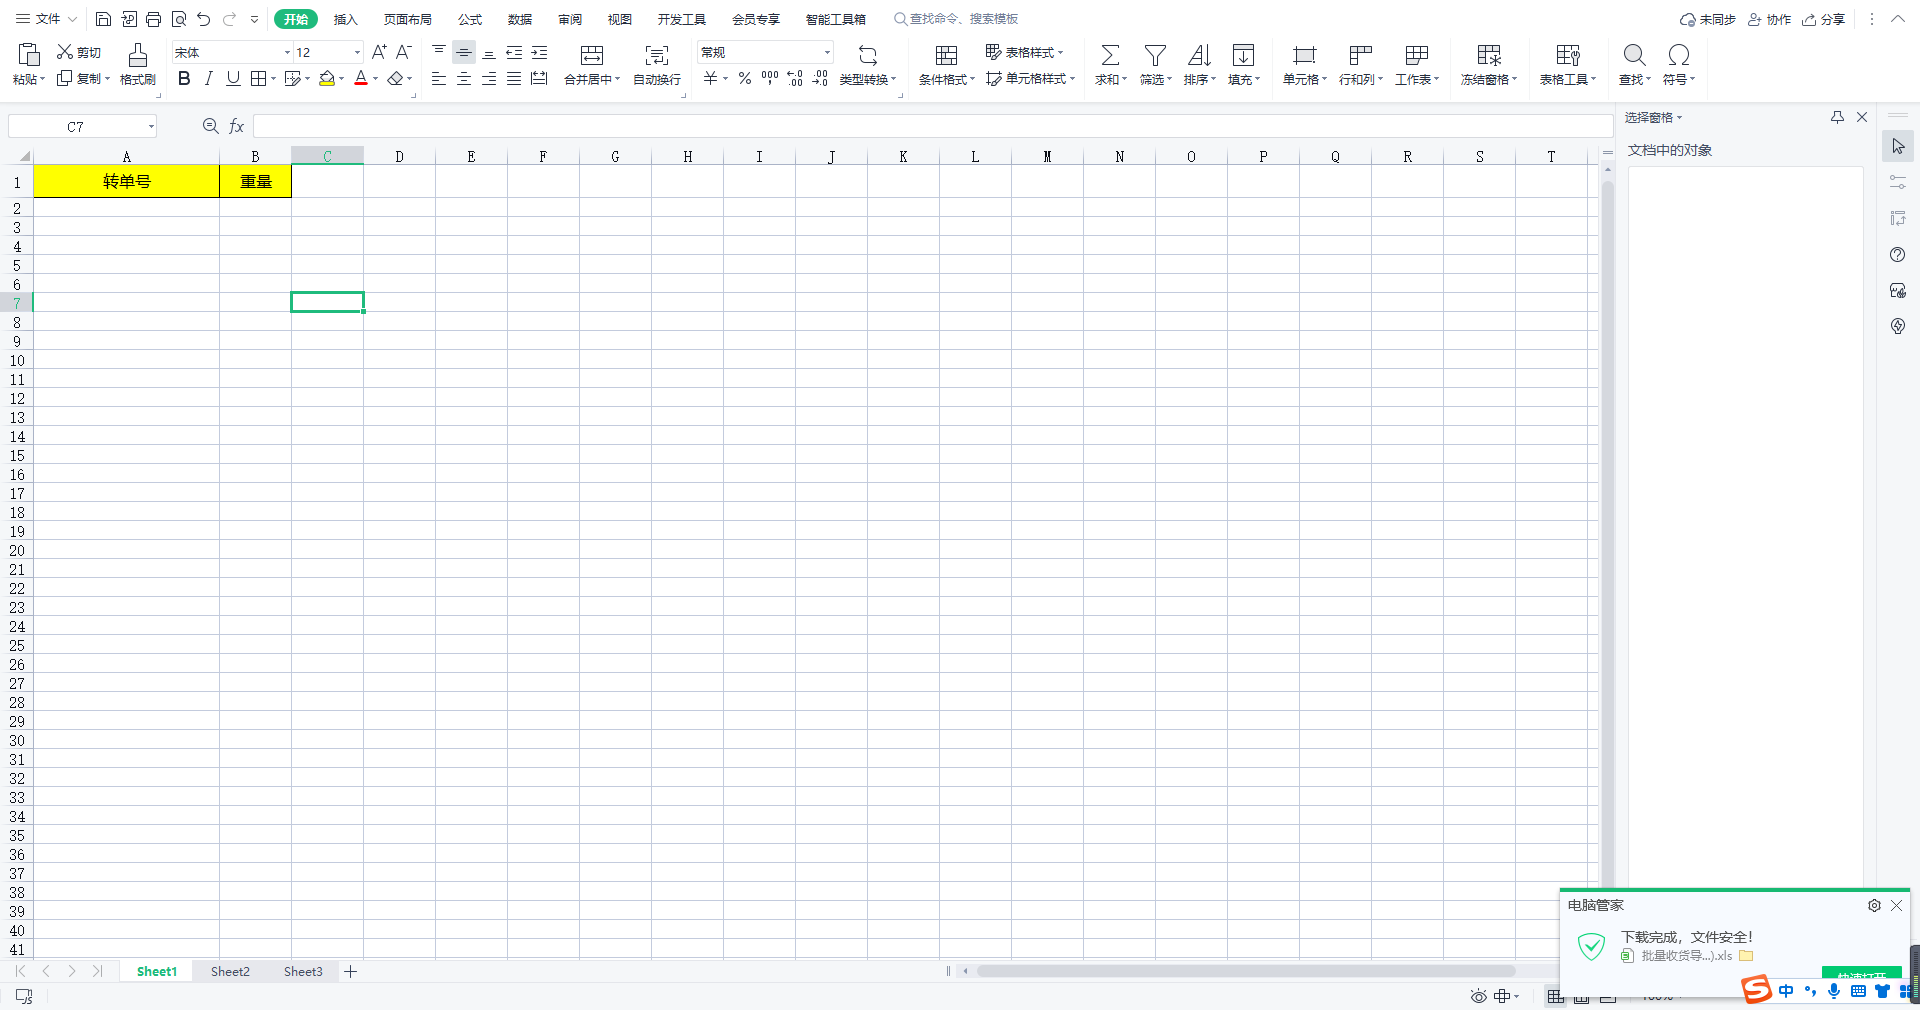Click the Find (查找) magnifier icon
The width and height of the screenshot is (1920, 1010).
tap(1634, 55)
